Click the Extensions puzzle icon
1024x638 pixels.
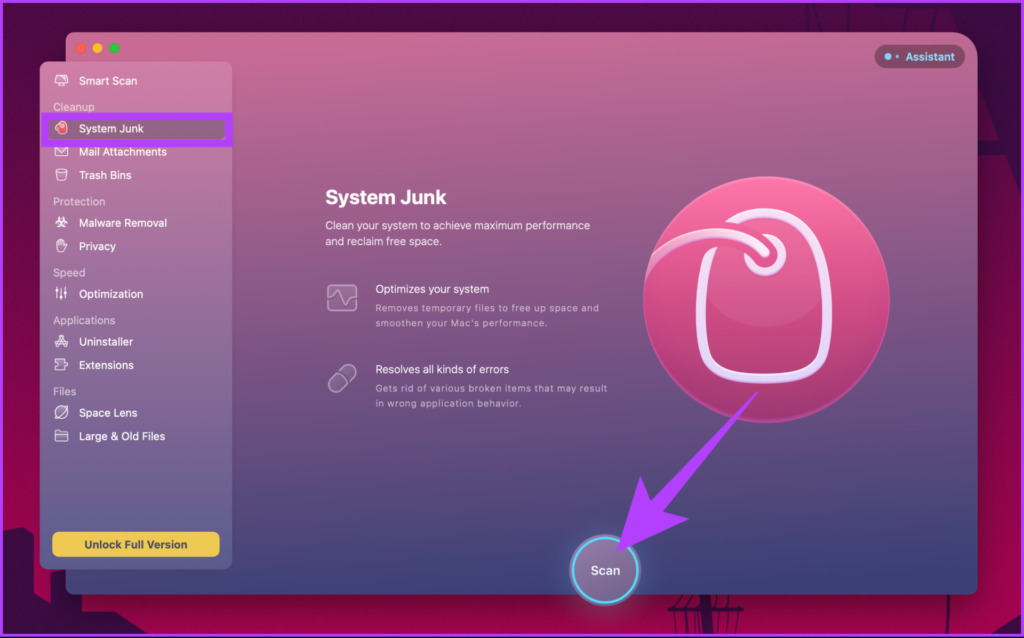point(61,365)
